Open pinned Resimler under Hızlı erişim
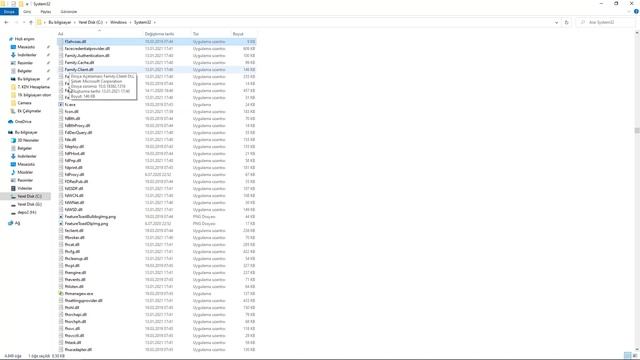 [x=25, y=63]
